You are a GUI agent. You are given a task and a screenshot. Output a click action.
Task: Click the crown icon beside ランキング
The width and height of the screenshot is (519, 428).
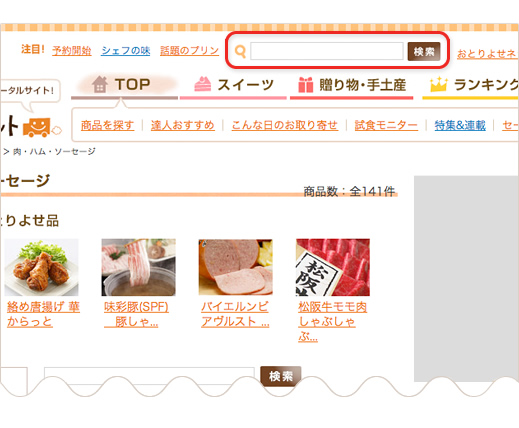[x=438, y=84]
